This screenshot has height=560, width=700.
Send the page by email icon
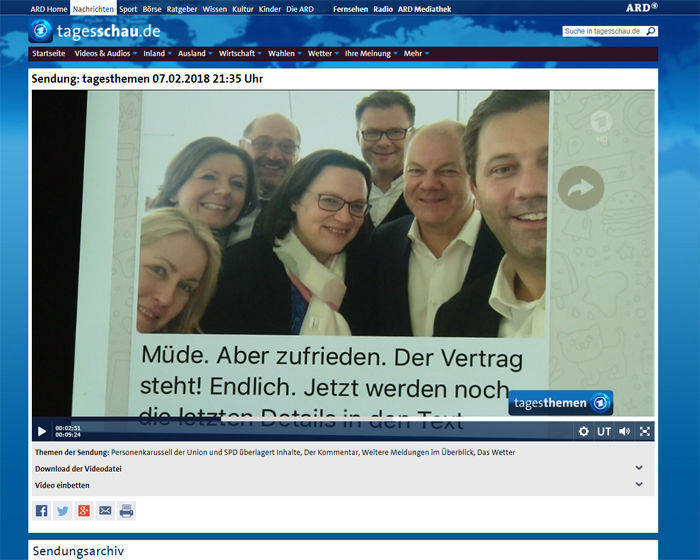pos(105,510)
